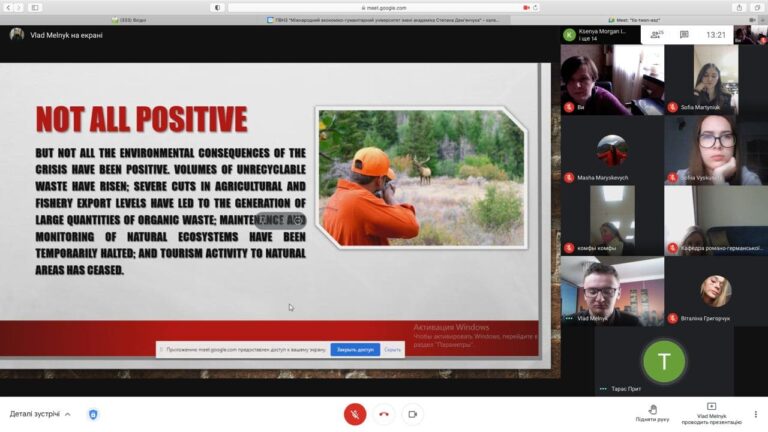
Task: Open the participants list icon
Action: [656, 35]
